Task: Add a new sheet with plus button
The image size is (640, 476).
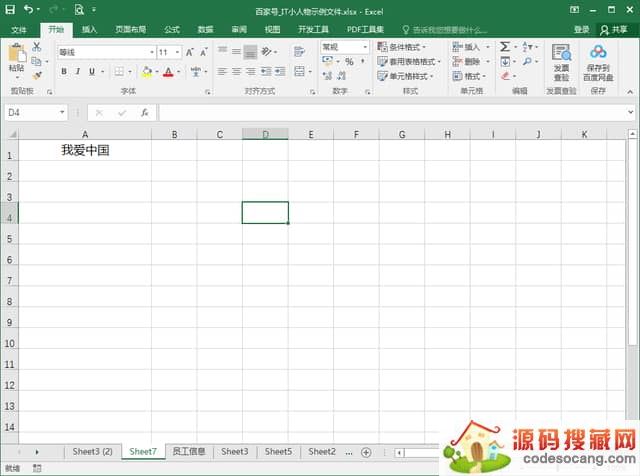Action: (x=366, y=452)
